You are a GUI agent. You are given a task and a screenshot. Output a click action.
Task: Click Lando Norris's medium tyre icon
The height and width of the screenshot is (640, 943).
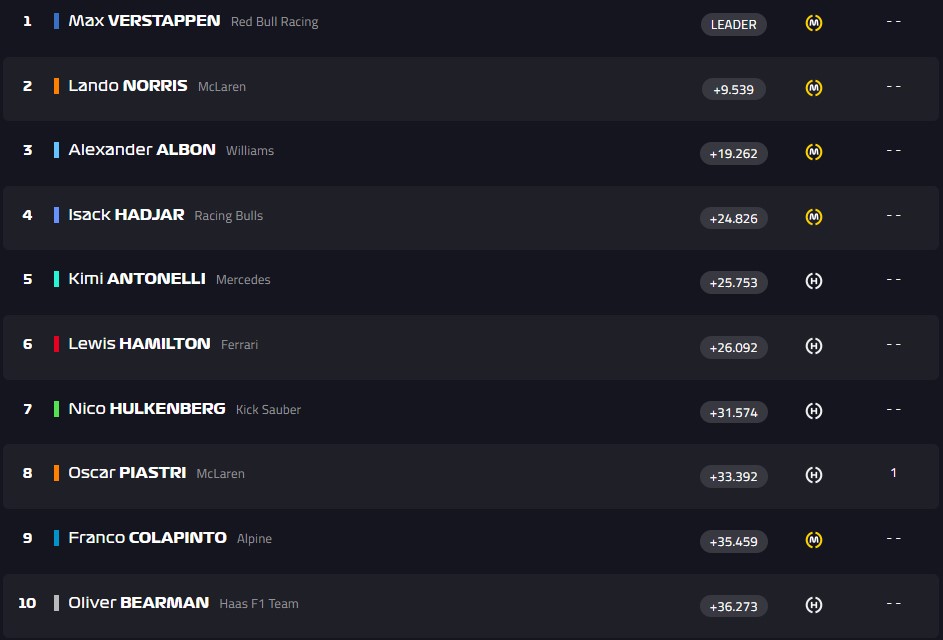coord(814,88)
